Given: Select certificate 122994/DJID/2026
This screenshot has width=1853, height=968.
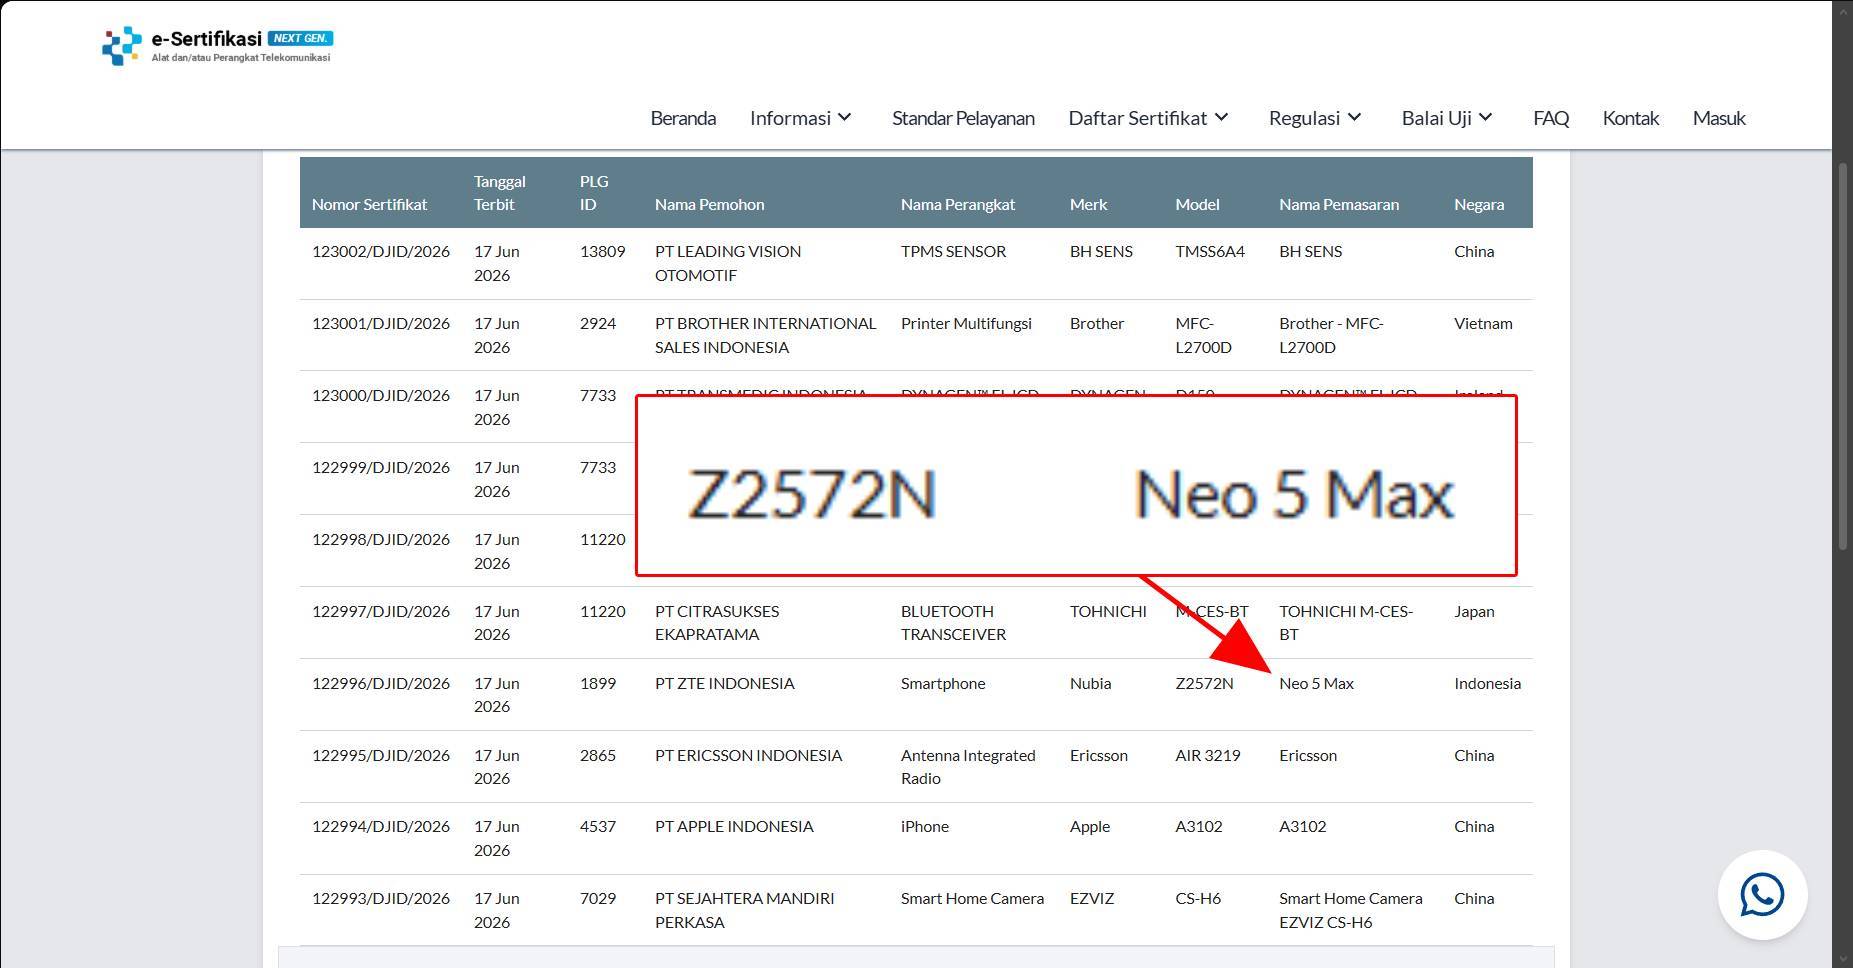Looking at the screenshot, I should (381, 826).
